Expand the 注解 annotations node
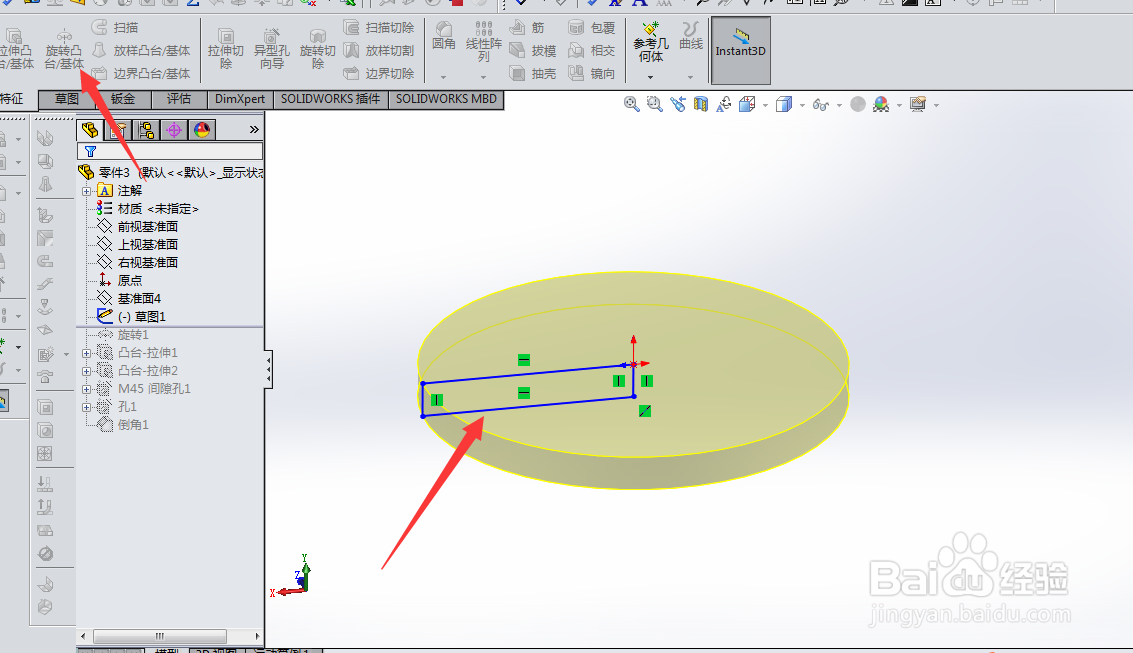The width and height of the screenshot is (1133, 653). pyautogui.click(x=87, y=191)
